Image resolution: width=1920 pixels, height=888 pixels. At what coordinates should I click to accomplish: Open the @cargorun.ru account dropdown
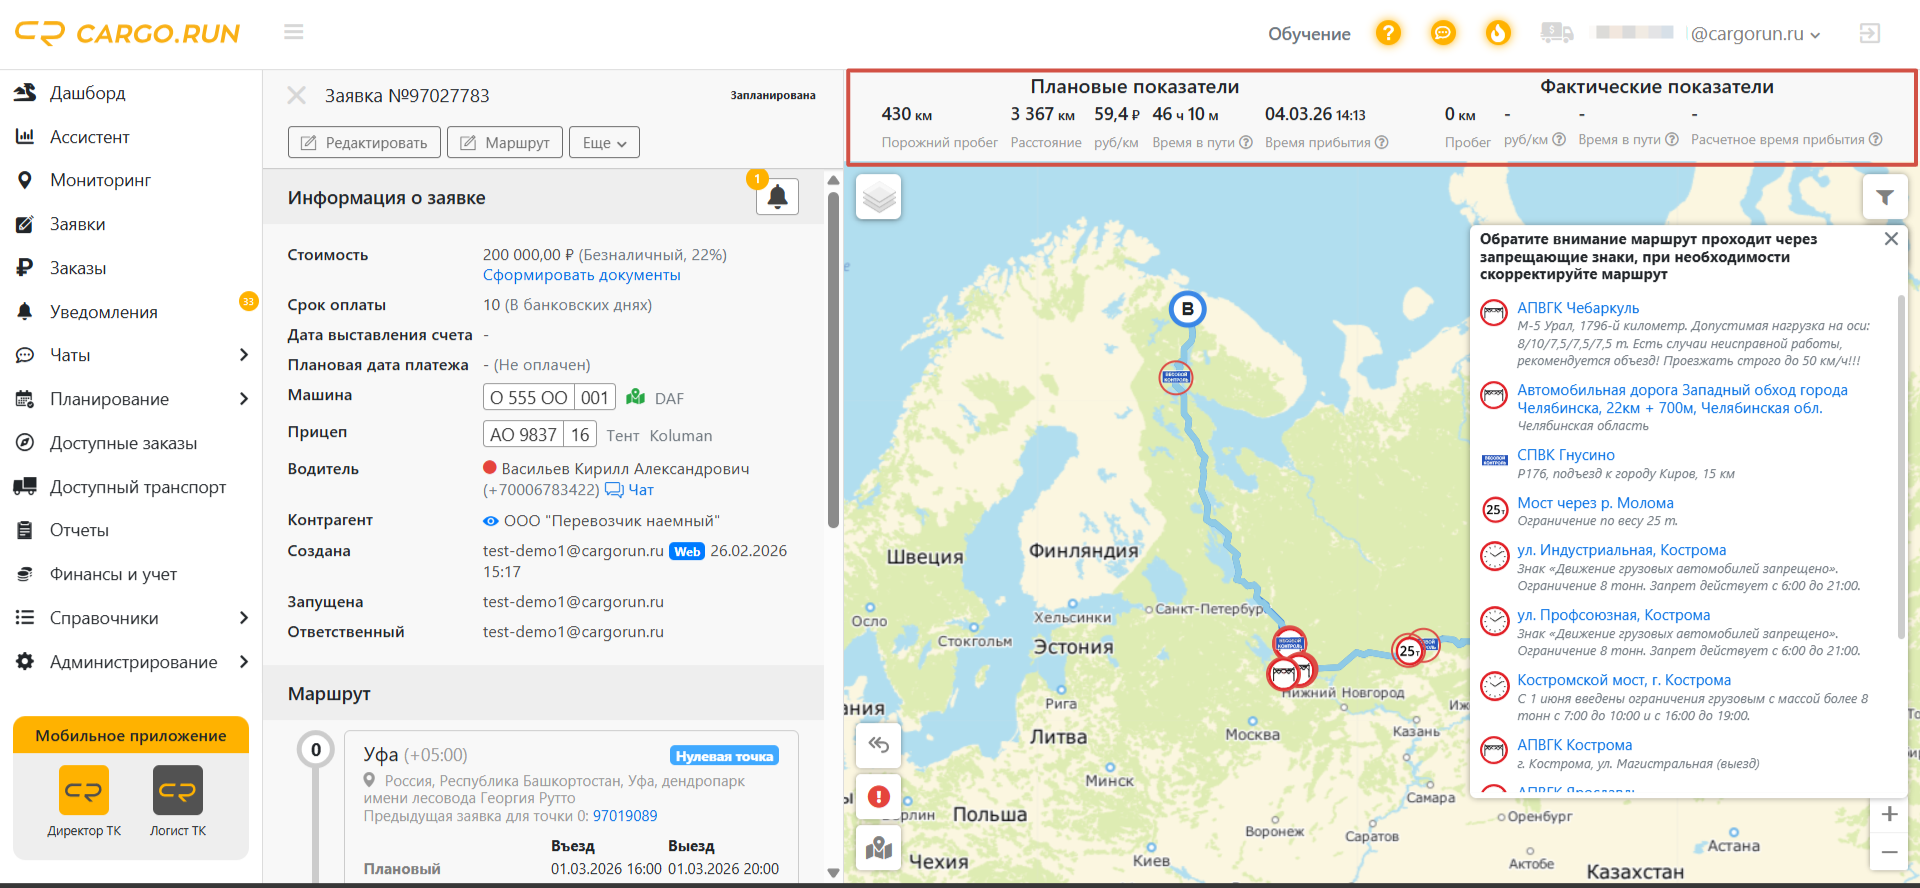1755,33
